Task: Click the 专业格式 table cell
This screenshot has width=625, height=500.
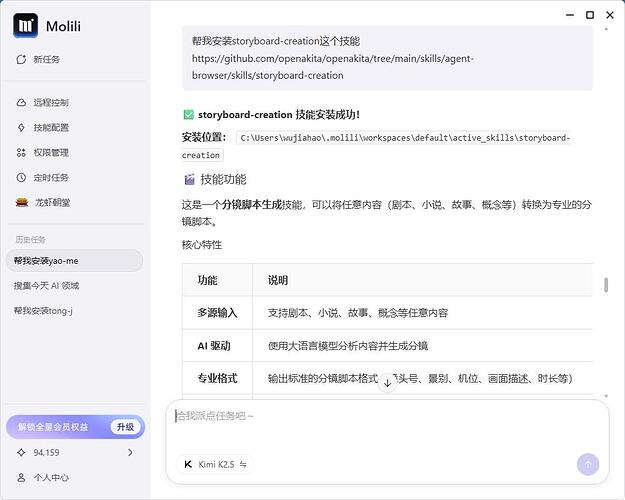Action: click(217, 378)
